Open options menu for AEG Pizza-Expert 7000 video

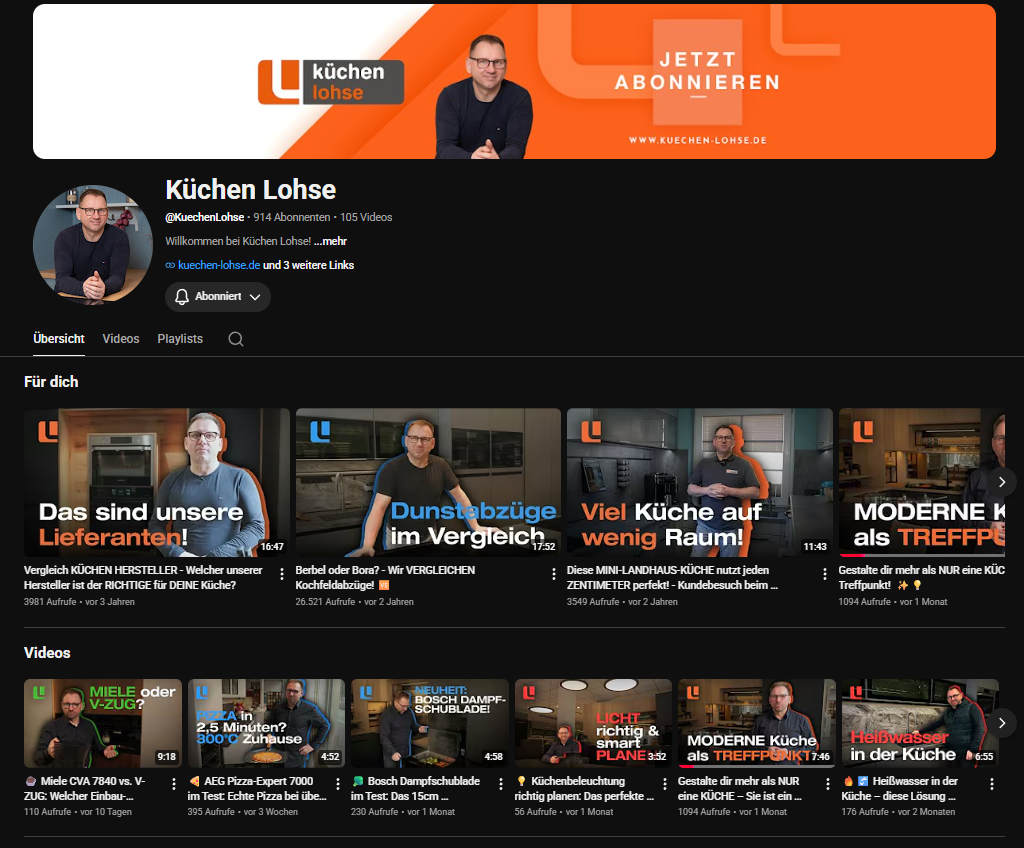coord(337,784)
